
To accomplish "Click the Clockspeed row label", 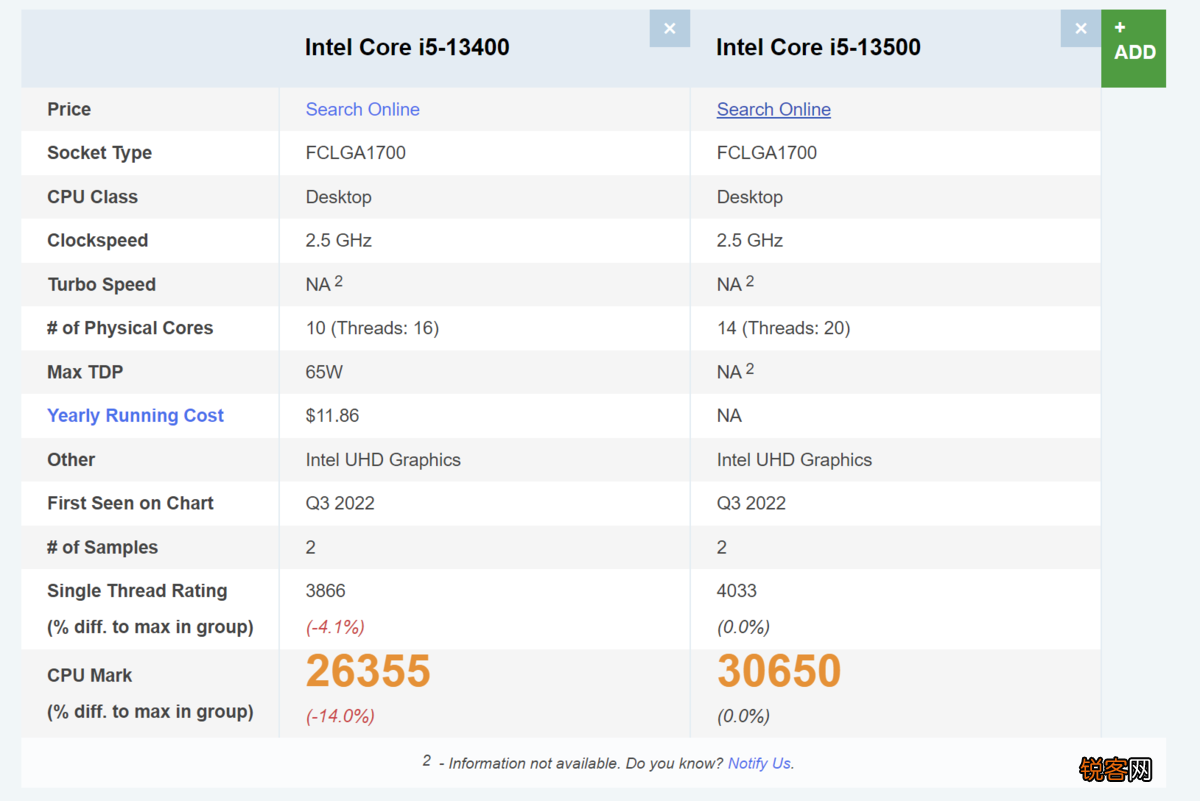I will (97, 240).
